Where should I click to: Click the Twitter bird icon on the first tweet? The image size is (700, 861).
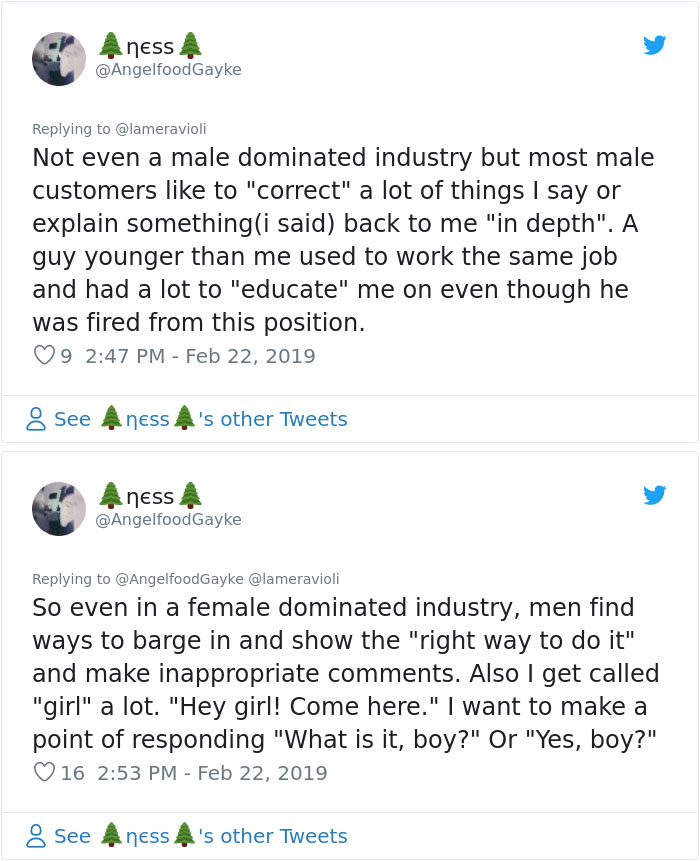click(x=656, y=45)
